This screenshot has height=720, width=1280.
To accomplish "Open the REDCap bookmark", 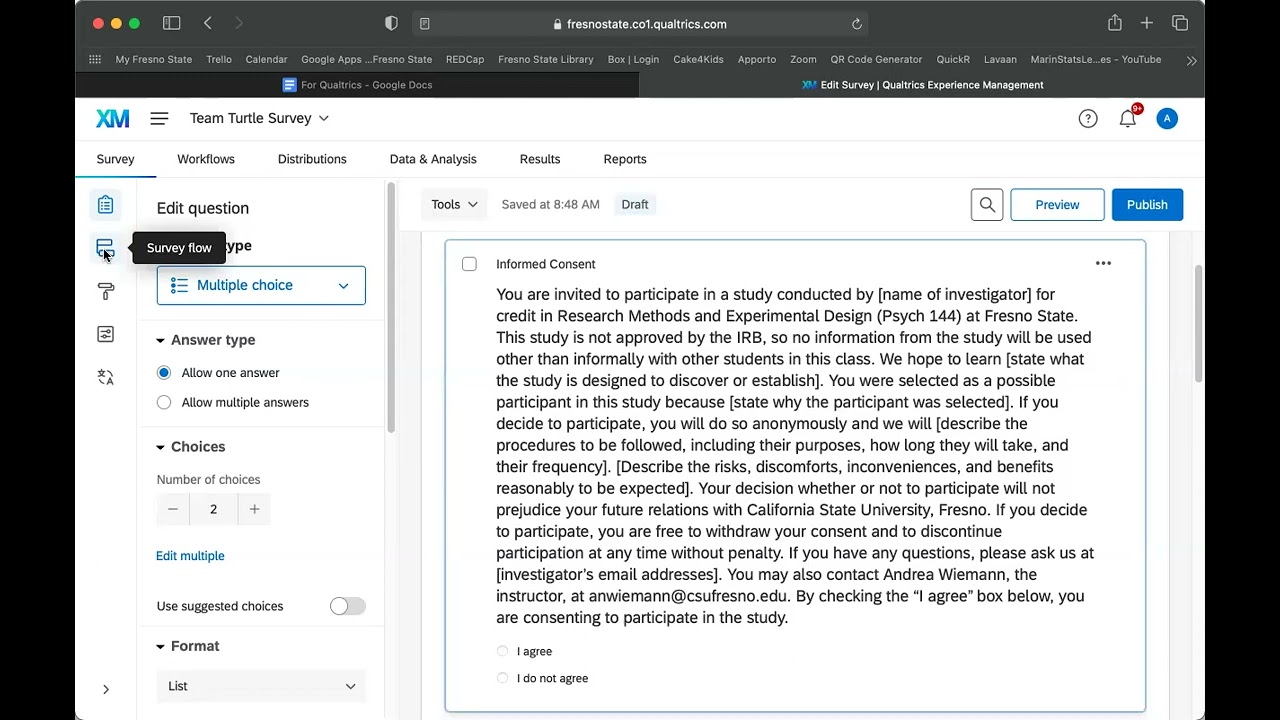I will (465, 60).
